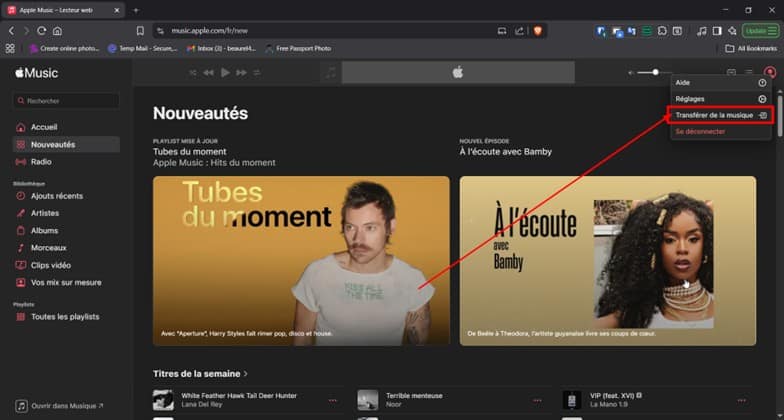784x420 pixels.
Task: Click the green Update button
Action: [760, 31]
